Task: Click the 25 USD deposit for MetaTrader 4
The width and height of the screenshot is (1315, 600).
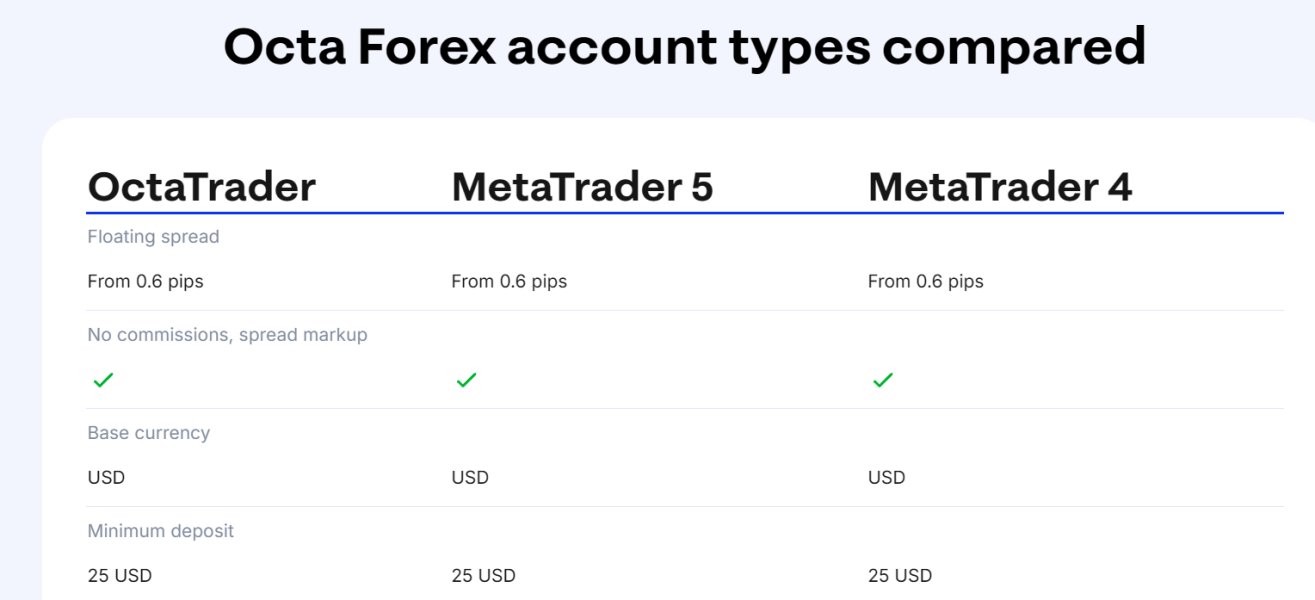Action: [899, 576]
